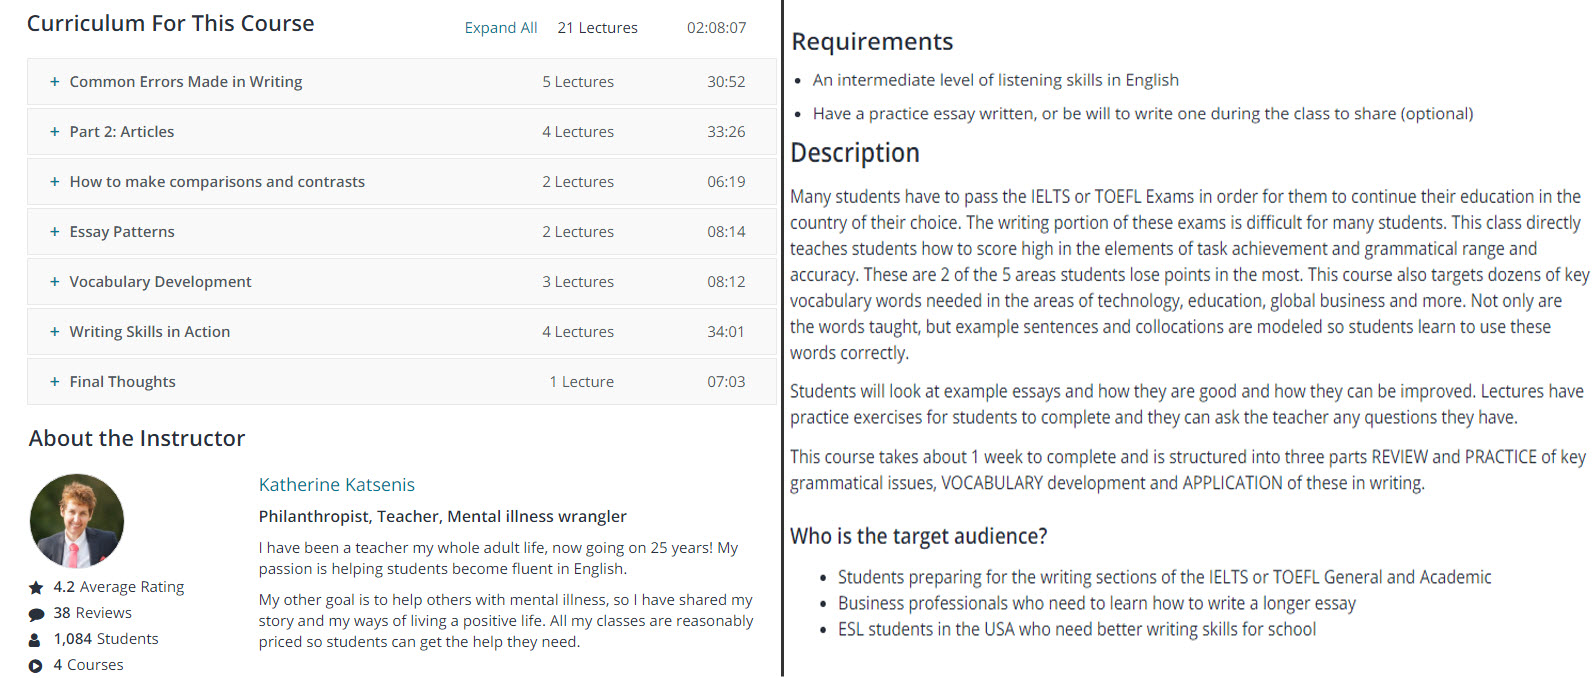The image size is (1596, 678).
Task: Click the star icon beside Average Rating
Action: [36, 588]
